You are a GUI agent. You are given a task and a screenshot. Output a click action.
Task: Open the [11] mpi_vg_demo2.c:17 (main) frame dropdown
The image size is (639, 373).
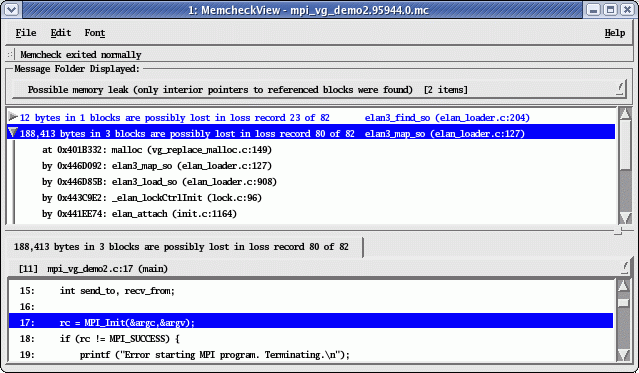(319, 269)
